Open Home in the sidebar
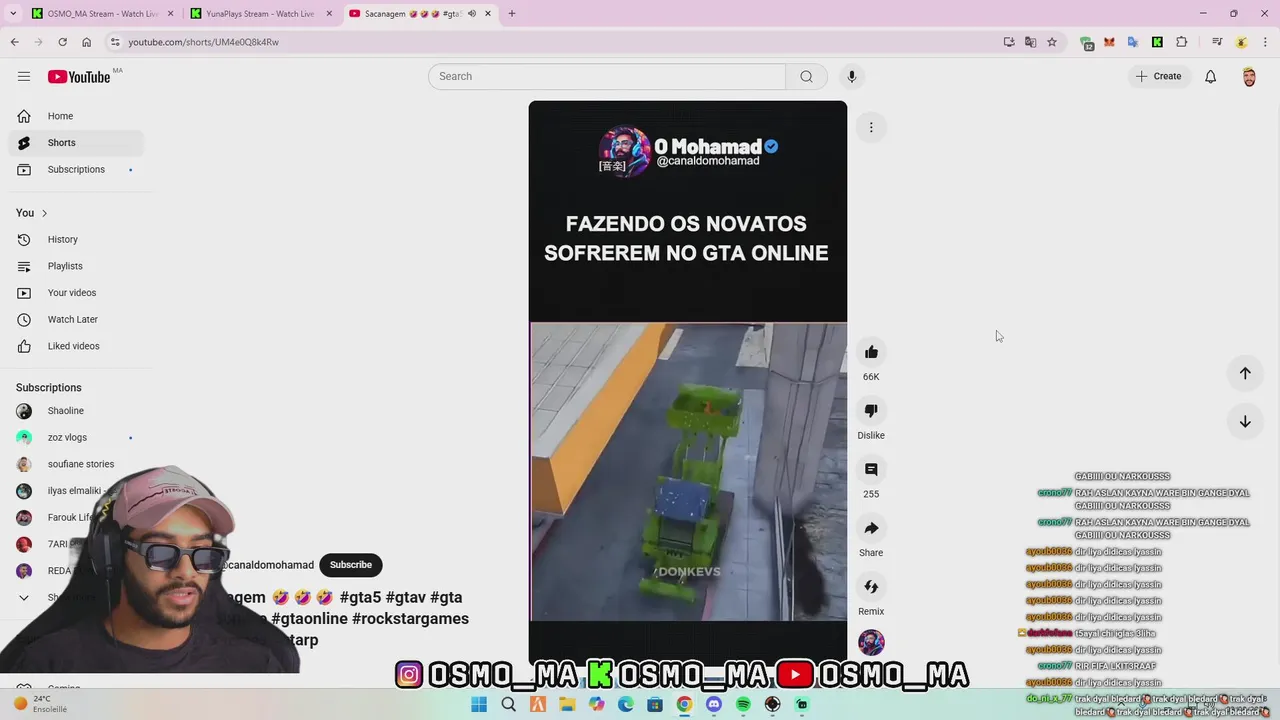Image resolution: width=1280 pixels, height=720 pixels. tap(76, 116)
